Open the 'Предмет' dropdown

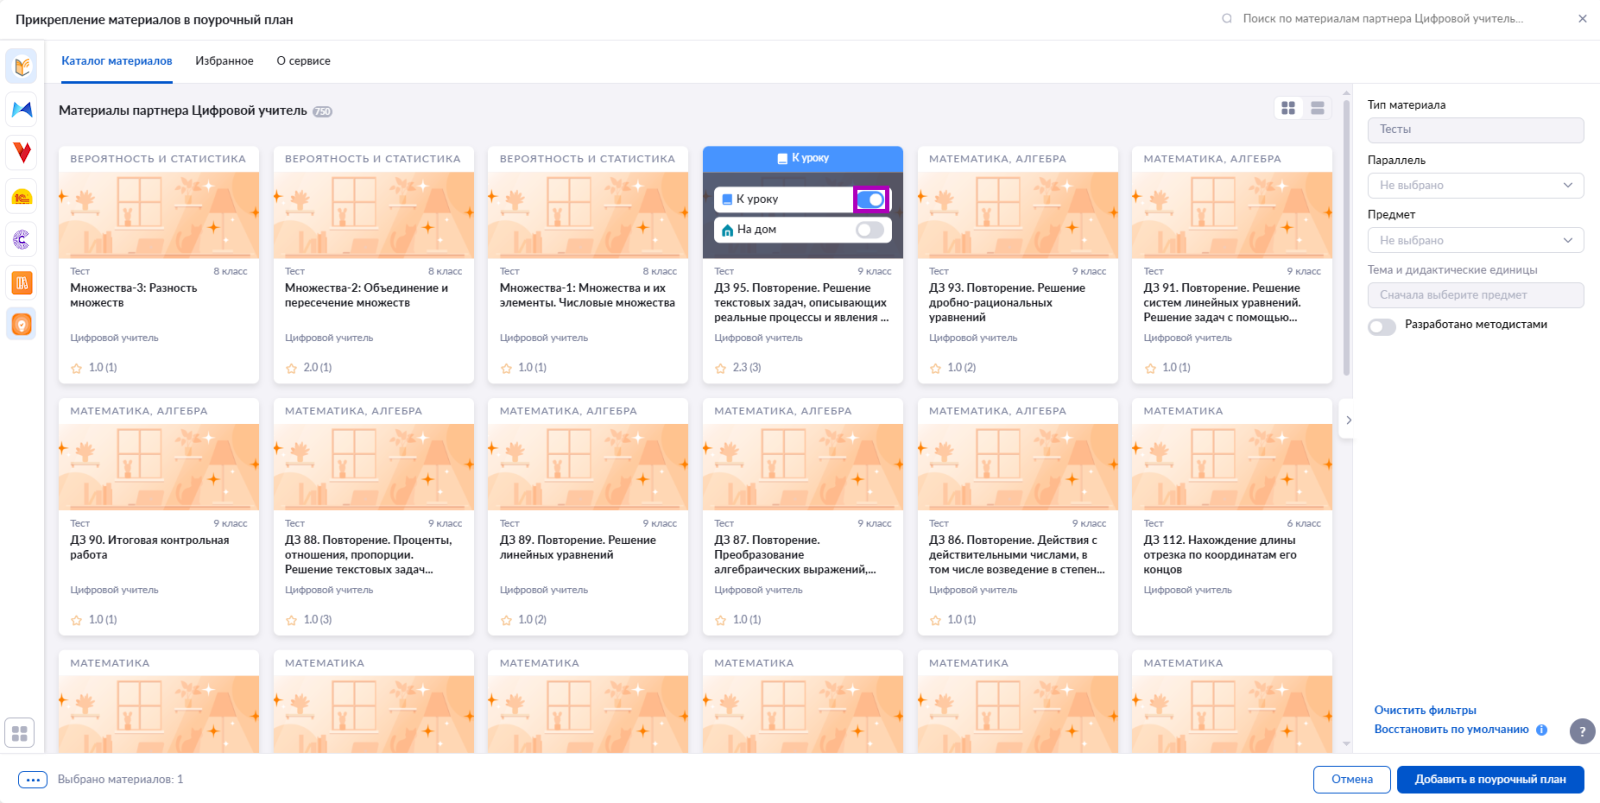[1476, 240]
